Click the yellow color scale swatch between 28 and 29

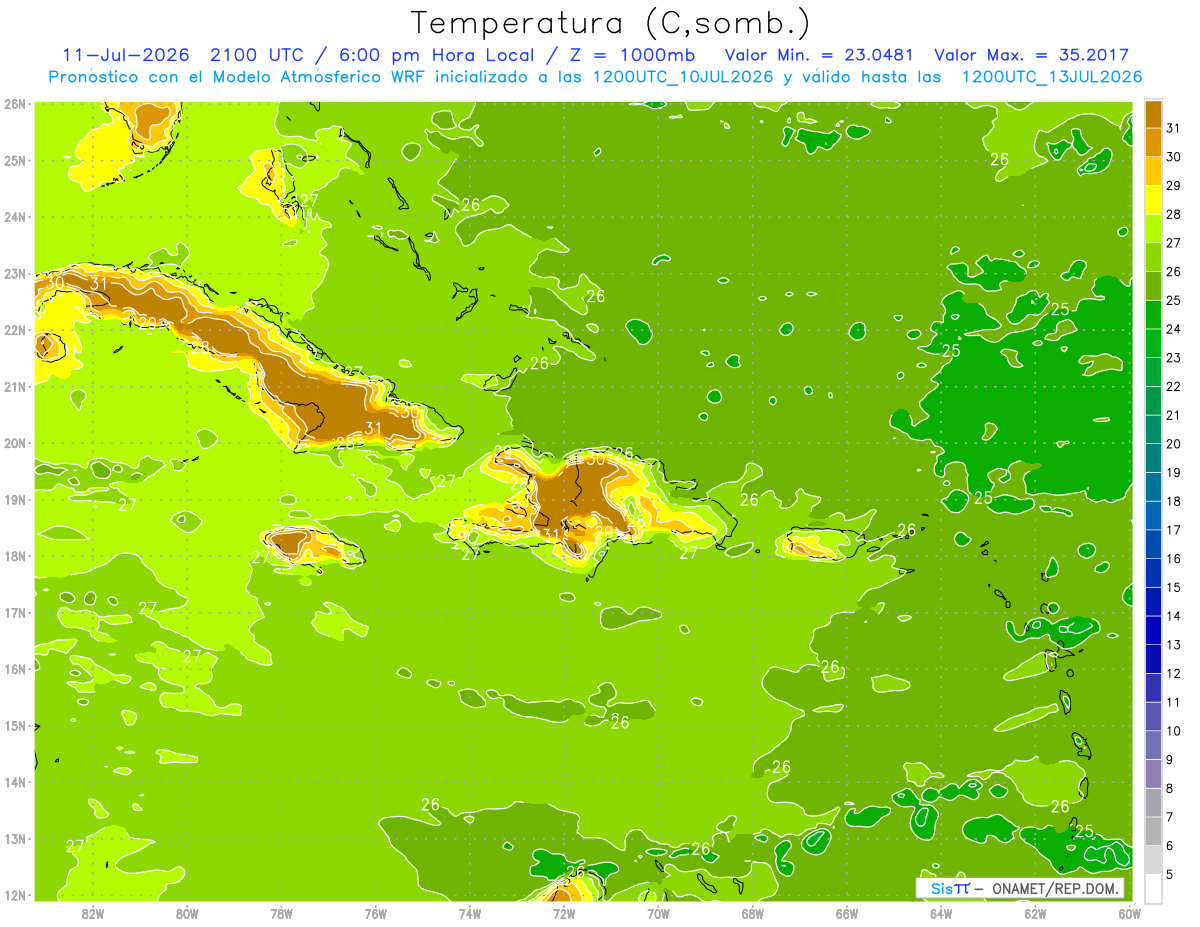tap(1153, 200)
